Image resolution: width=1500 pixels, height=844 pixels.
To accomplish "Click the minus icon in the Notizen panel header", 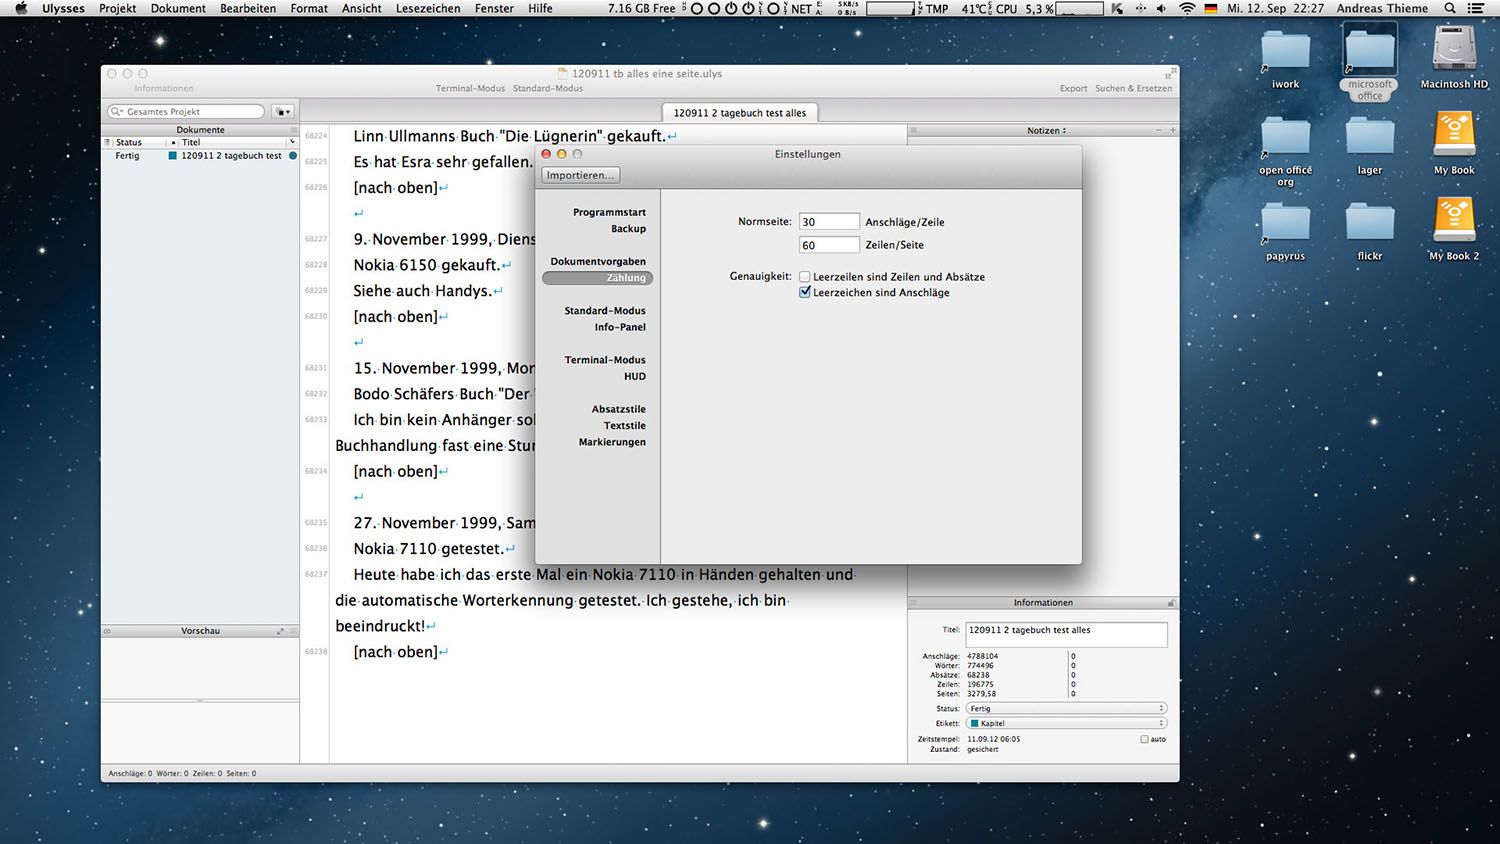I will click(1159, 130).
